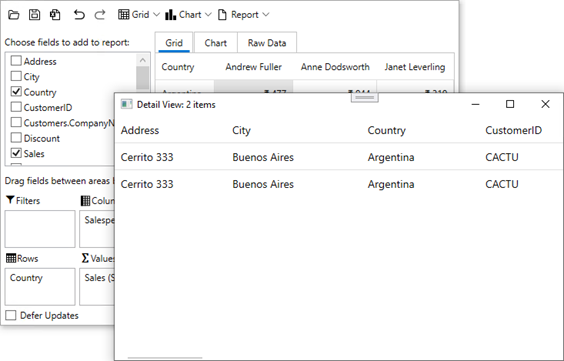Click the Janet Leverling column header
564x361 pixels.
click(x=415, y=67)
